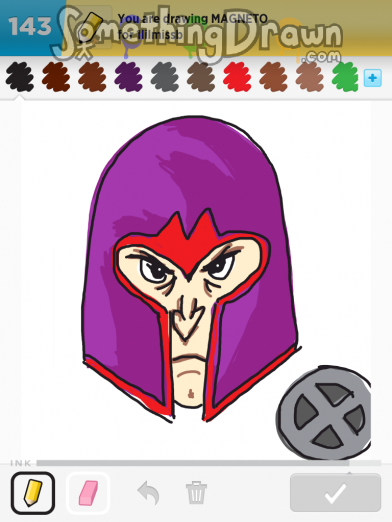Select the black color swatch
The width and height of the screenshot is (392, 522).
pos(20,77)
